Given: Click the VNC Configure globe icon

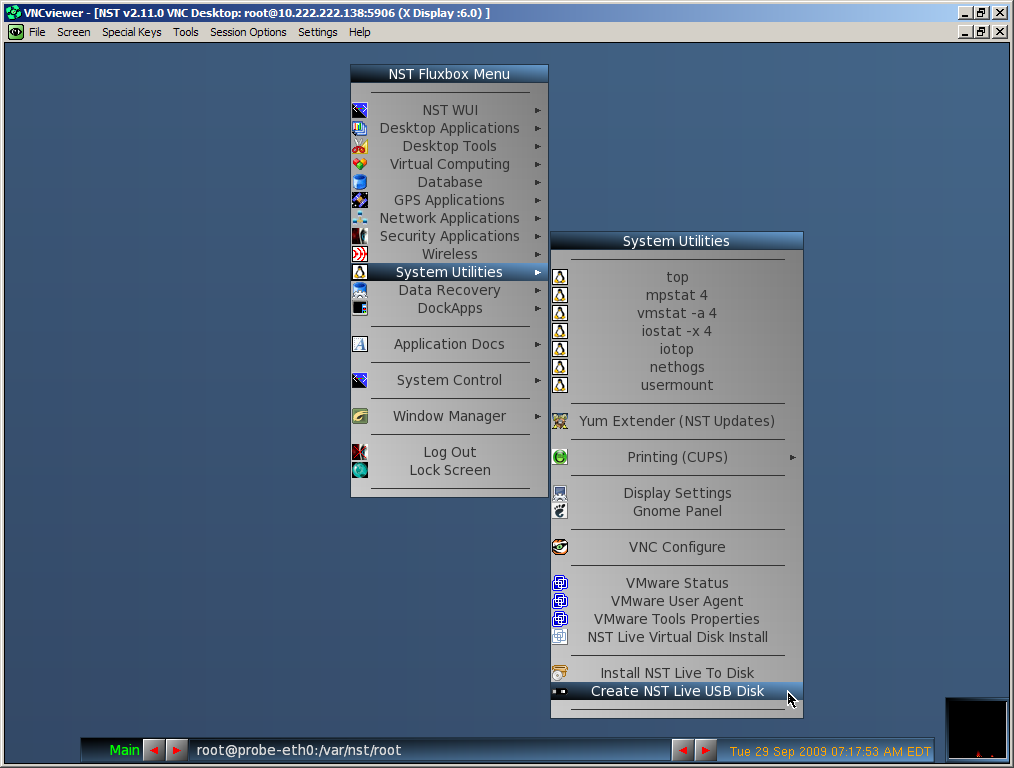Looking at the screenshot, I should (560, 547).
